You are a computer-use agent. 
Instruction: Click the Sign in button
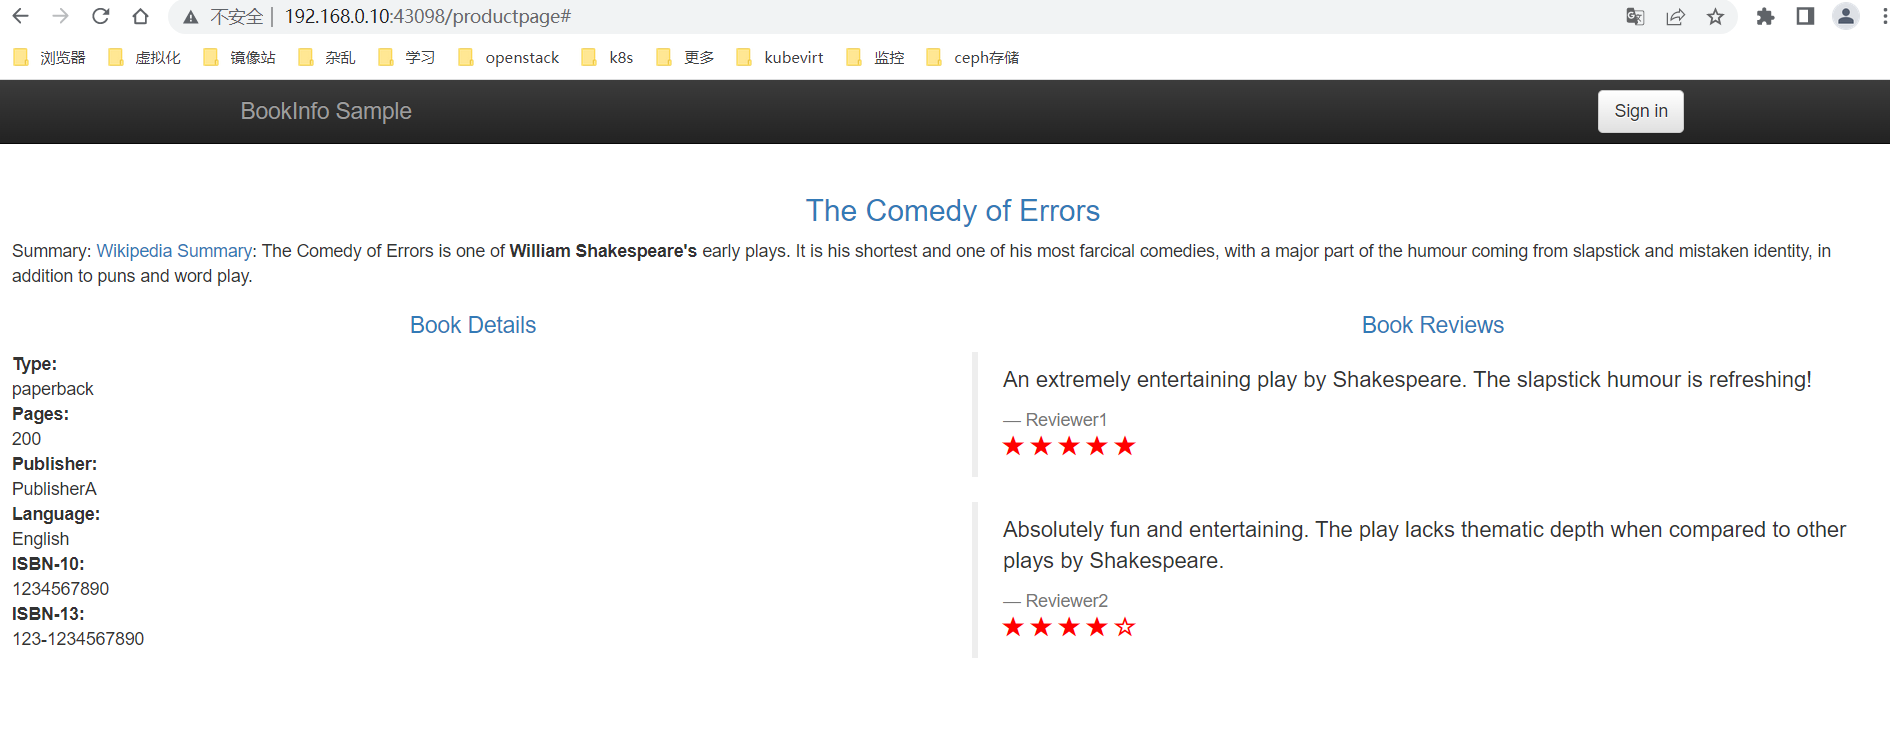(1640, 111)
